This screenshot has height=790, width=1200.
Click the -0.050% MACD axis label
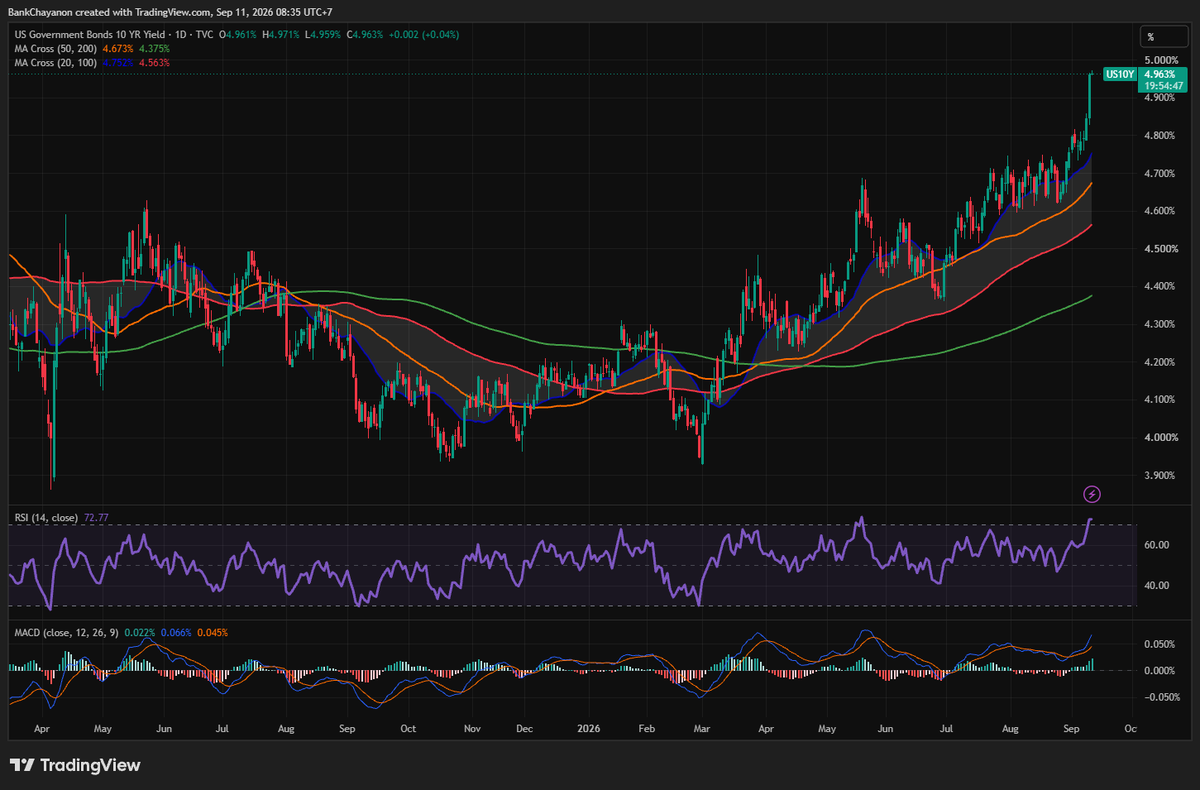(1163, 697)
